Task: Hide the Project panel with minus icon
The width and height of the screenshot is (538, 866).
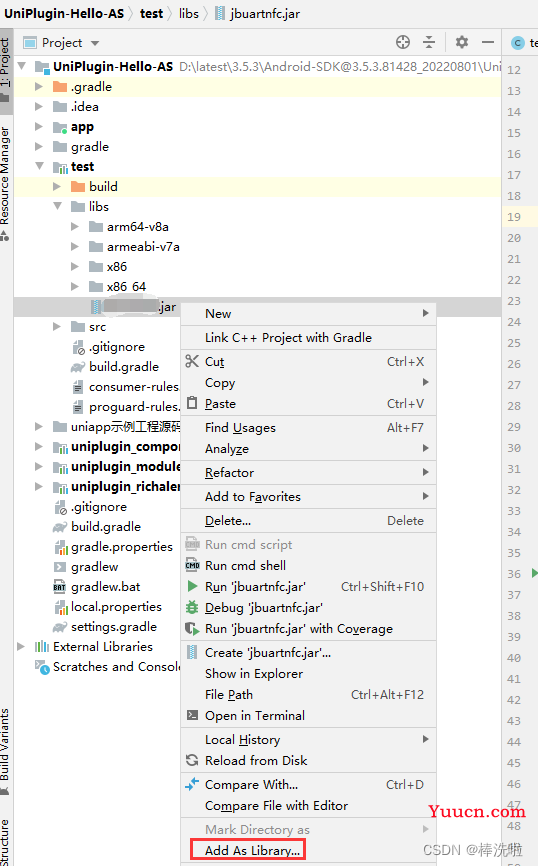Action: (488, 42)
